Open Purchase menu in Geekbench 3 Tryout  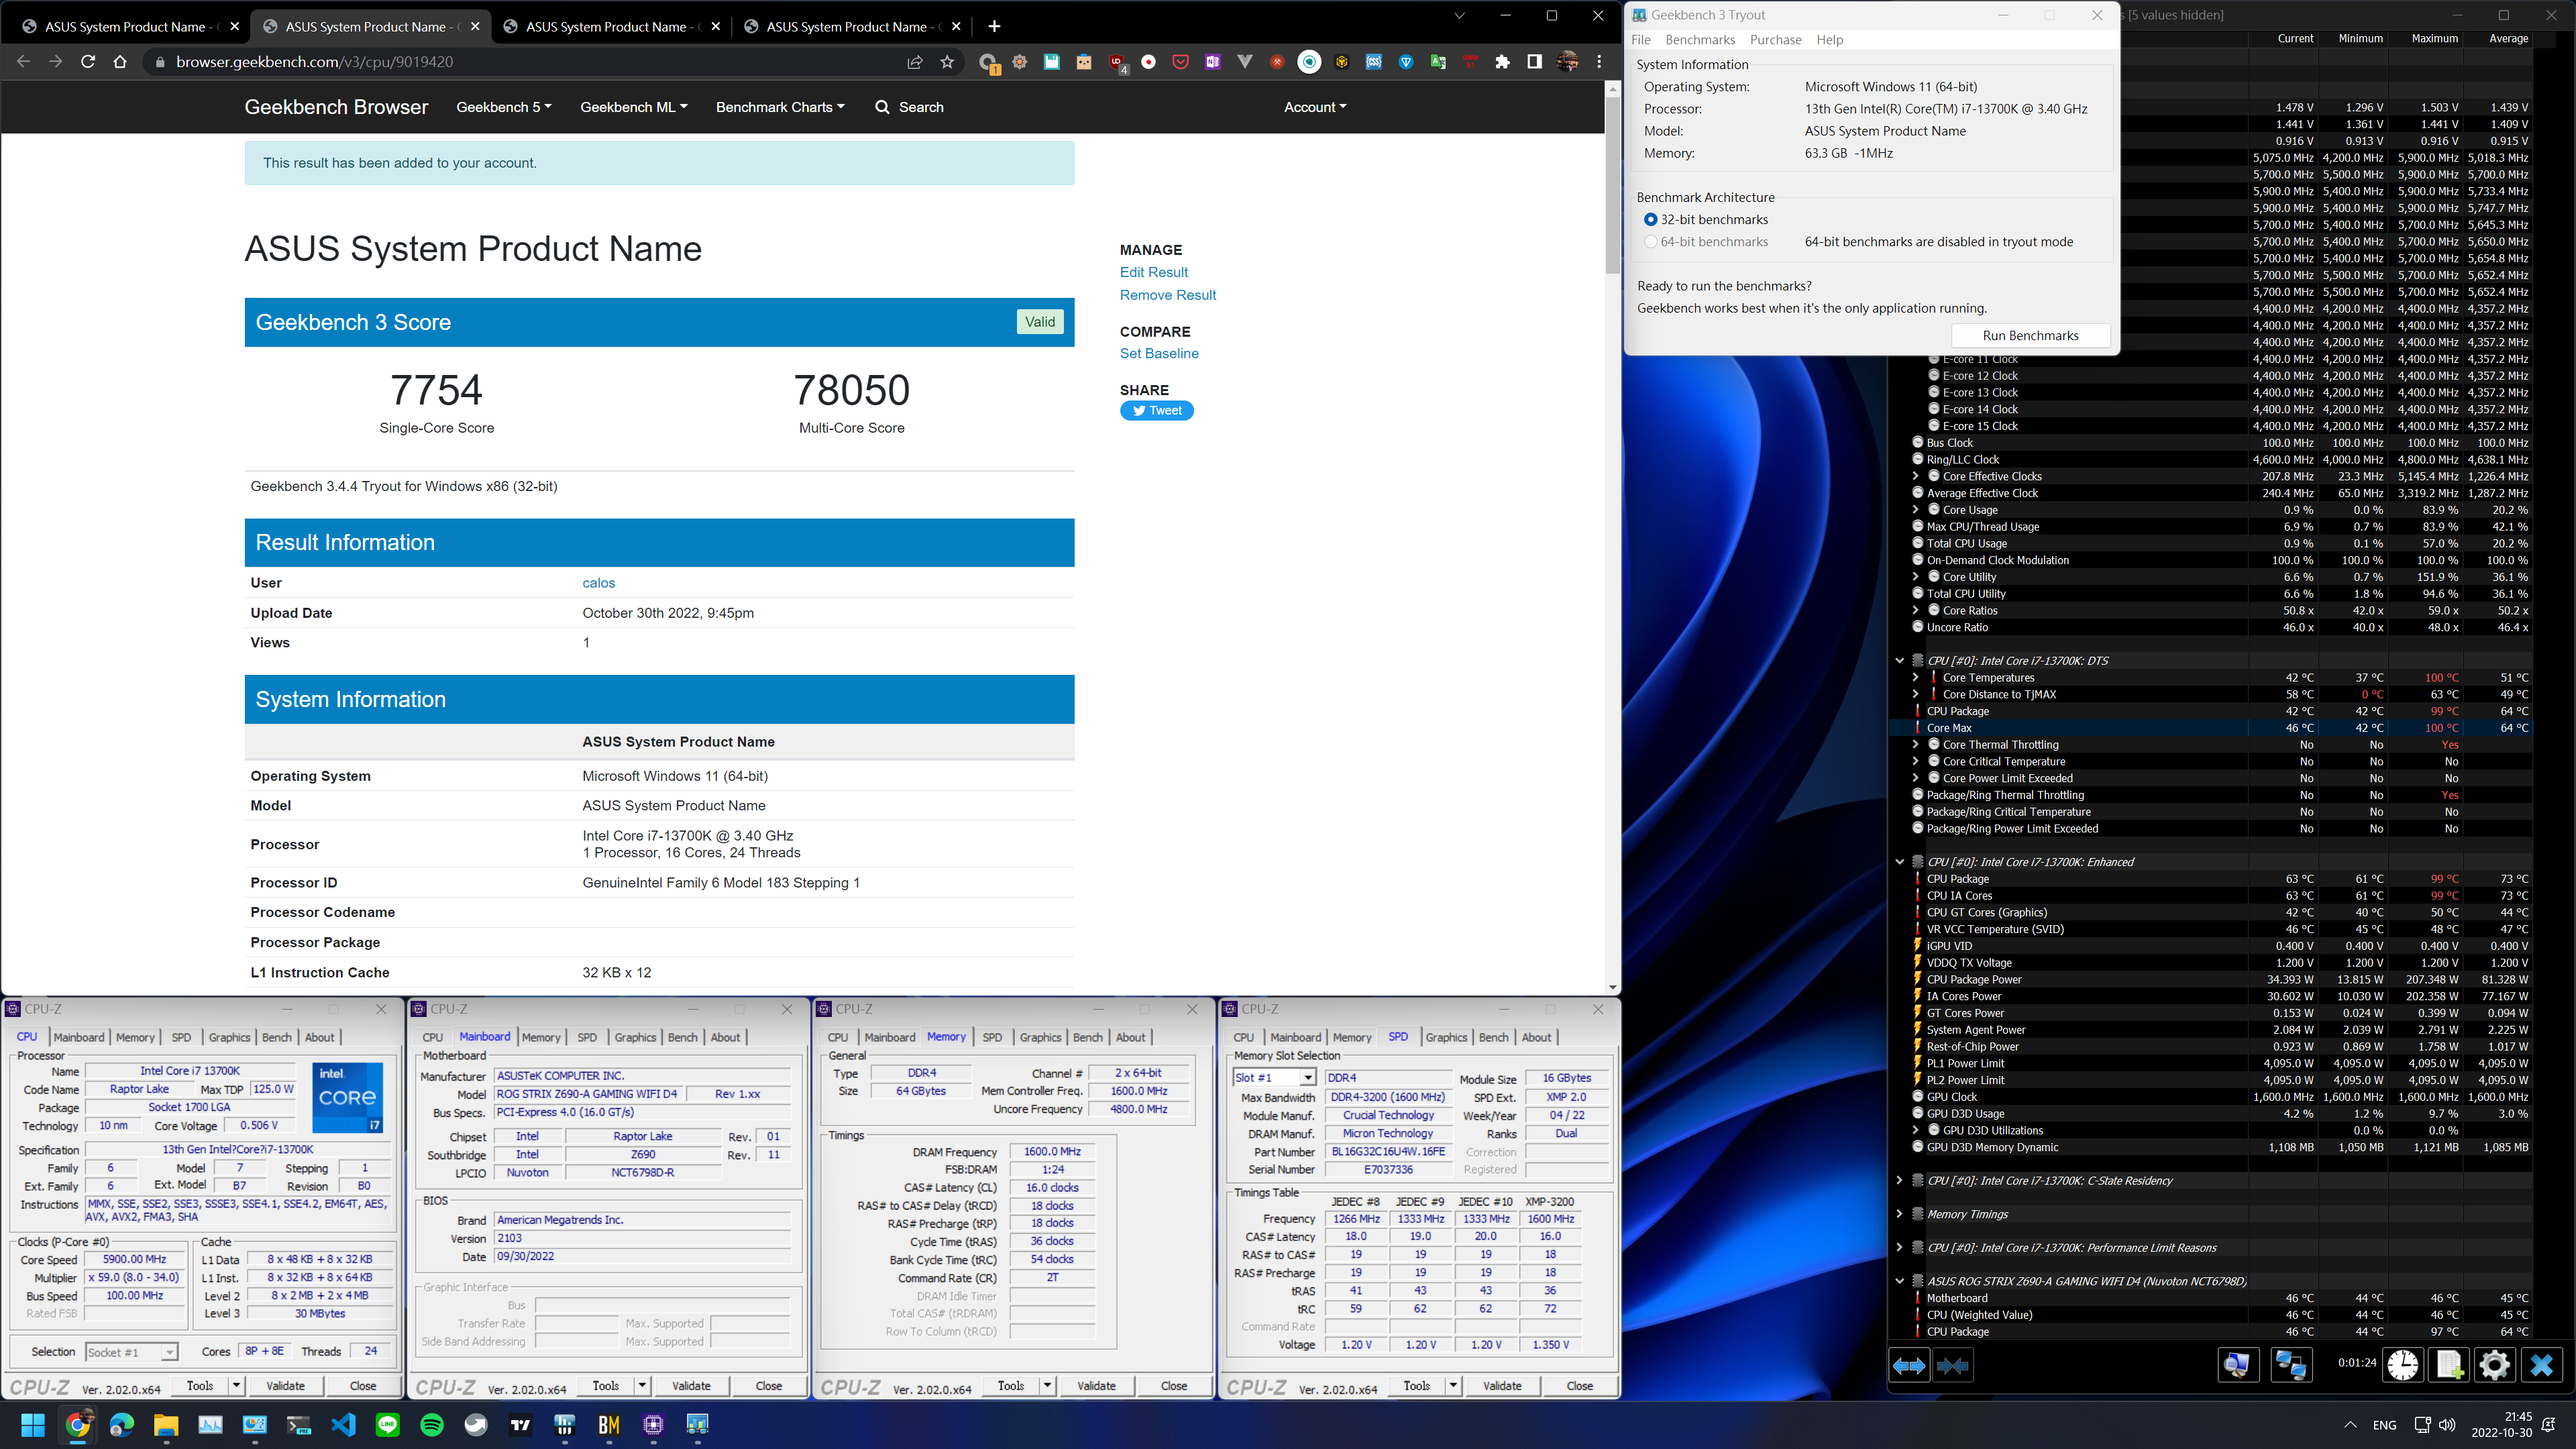(x=1775, y=40)
